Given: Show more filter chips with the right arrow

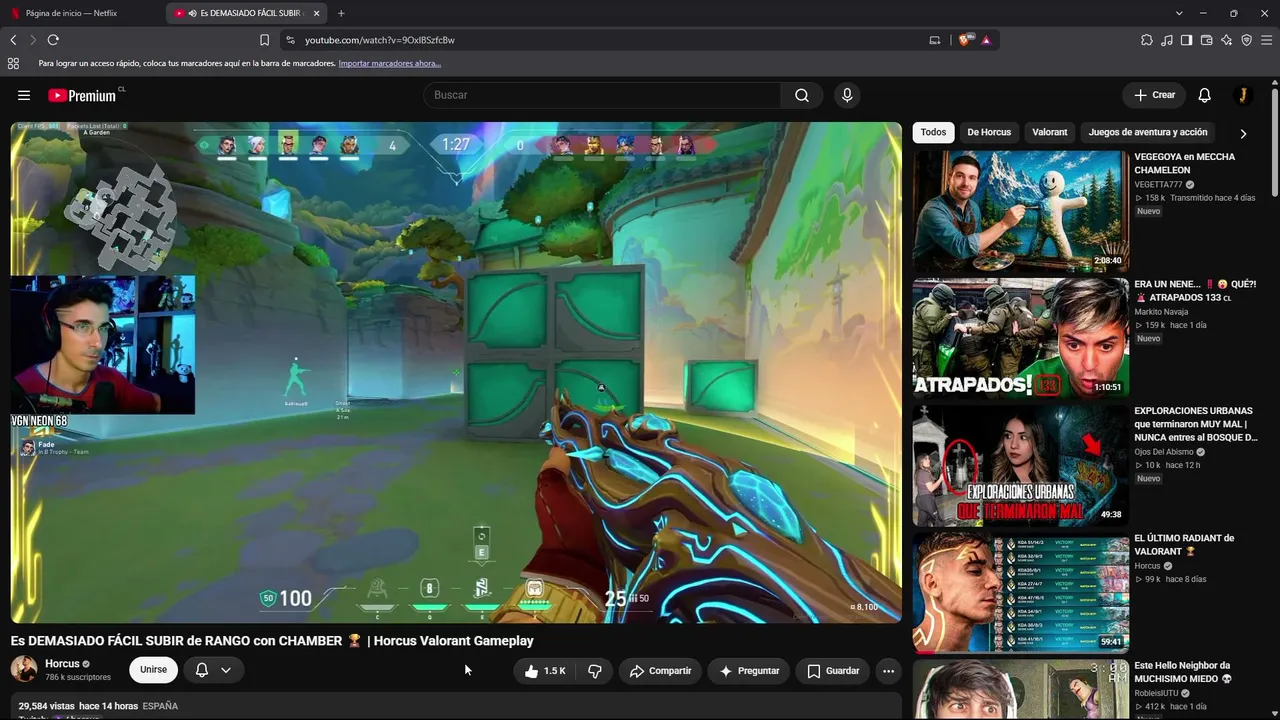Looking at the screenshot, I should (1243, 133).
